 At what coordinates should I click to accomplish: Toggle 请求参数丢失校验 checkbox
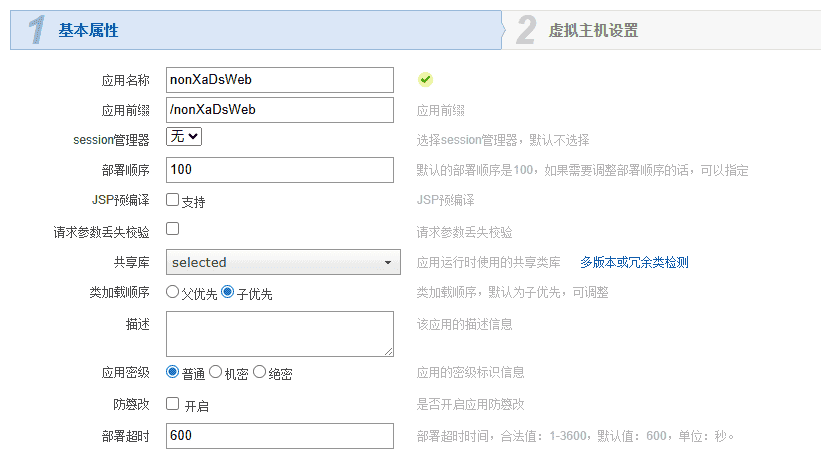pos(173,229)
